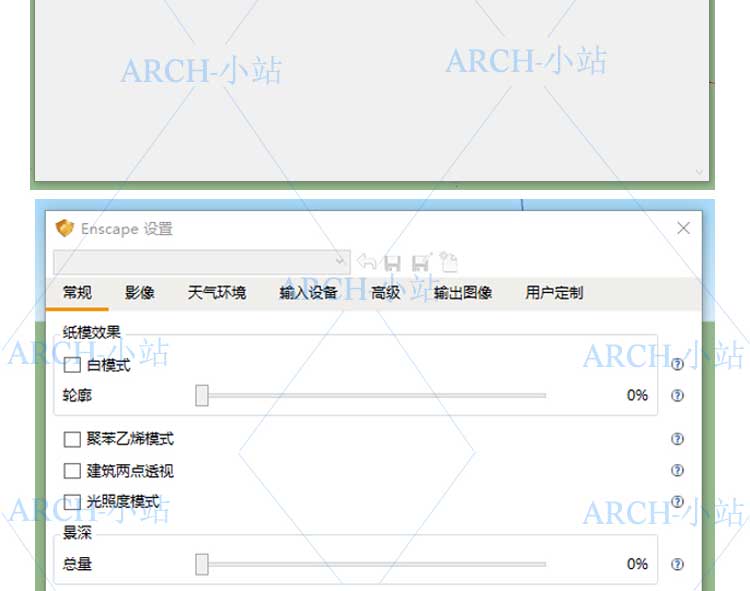
Task: Click the save preset as new icon
Action: 421,263
